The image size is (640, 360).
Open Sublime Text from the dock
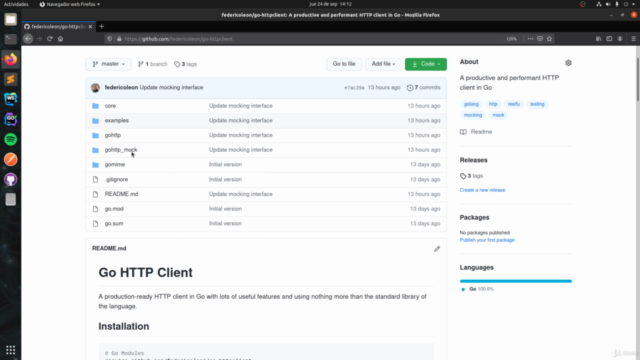[11, 79]
